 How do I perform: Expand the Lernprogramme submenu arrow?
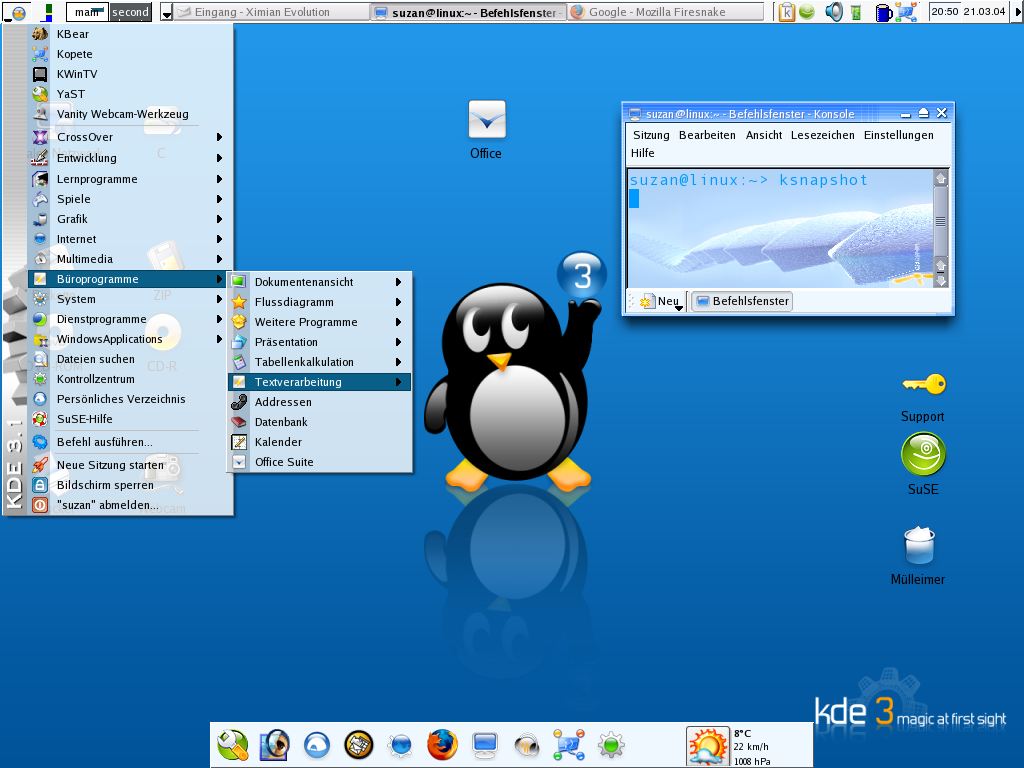click(219, 179)
